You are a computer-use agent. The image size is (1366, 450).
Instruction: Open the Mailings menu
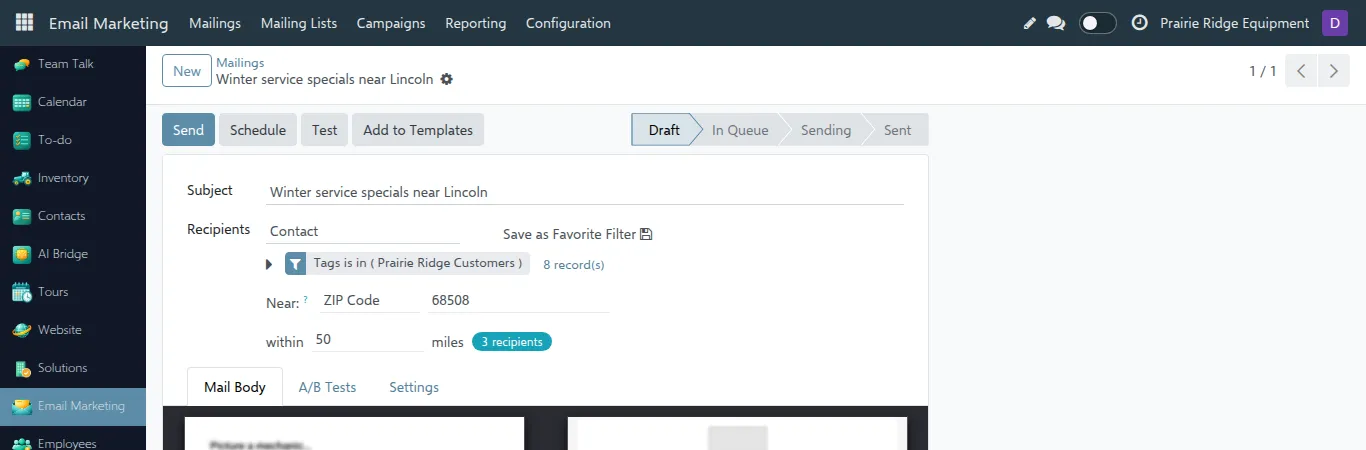[x=215, y=23]
